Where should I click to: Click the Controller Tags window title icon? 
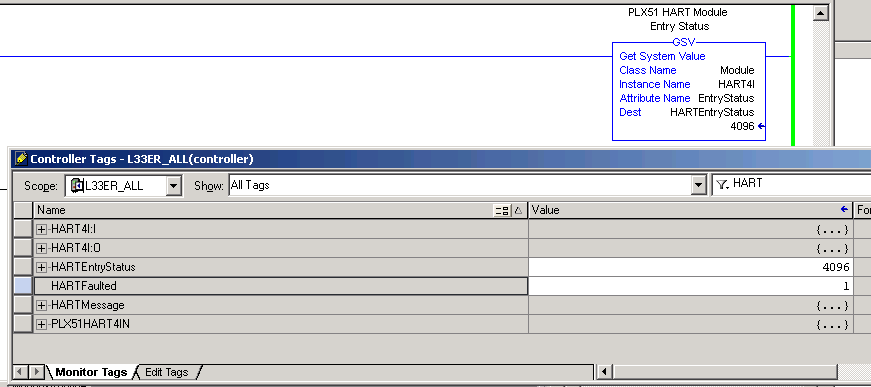pyautogui.click(x=22, y=159)
